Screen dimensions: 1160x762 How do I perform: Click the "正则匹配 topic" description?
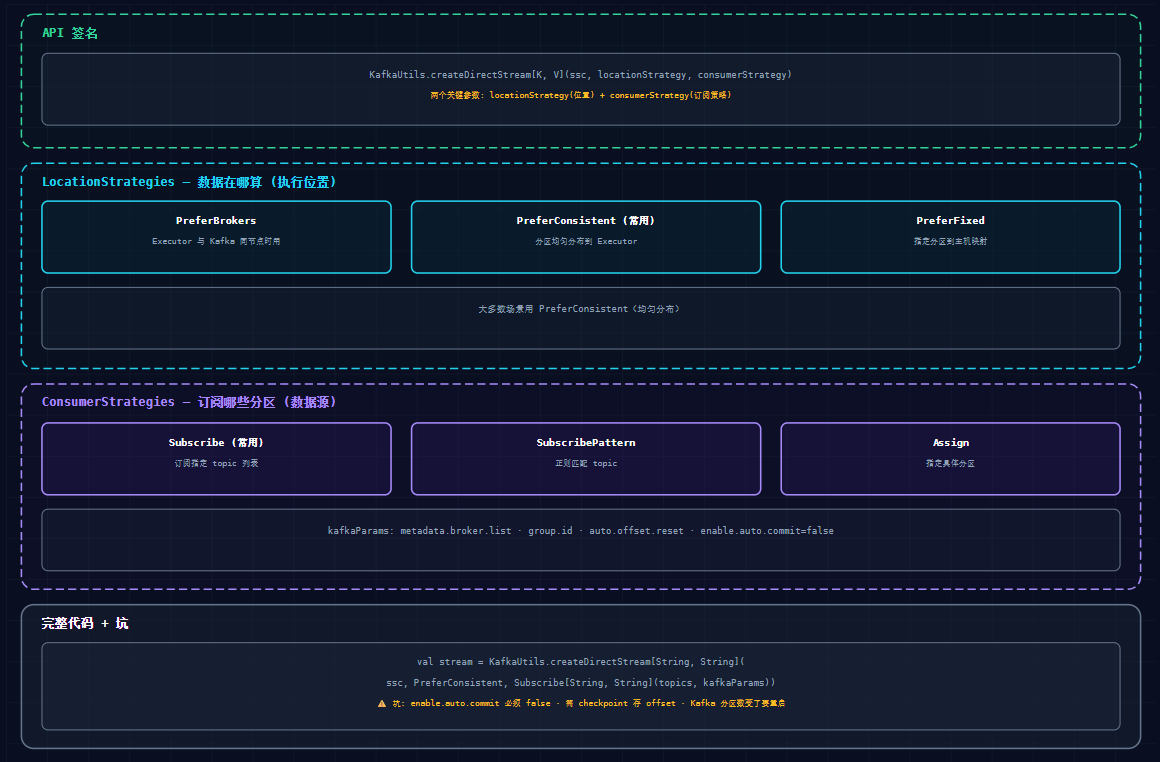[586, 463]
